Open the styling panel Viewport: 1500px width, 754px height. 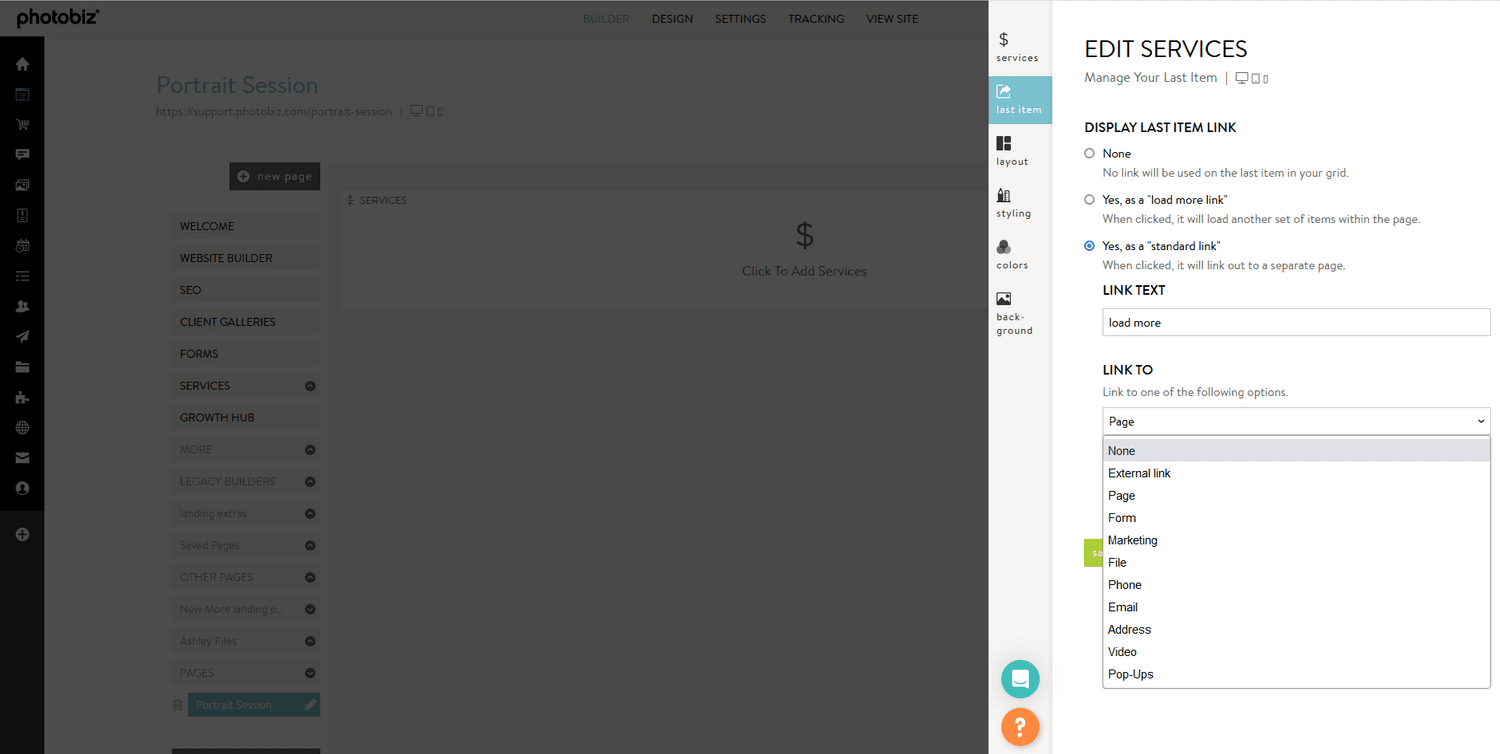tap(1013, 203)
